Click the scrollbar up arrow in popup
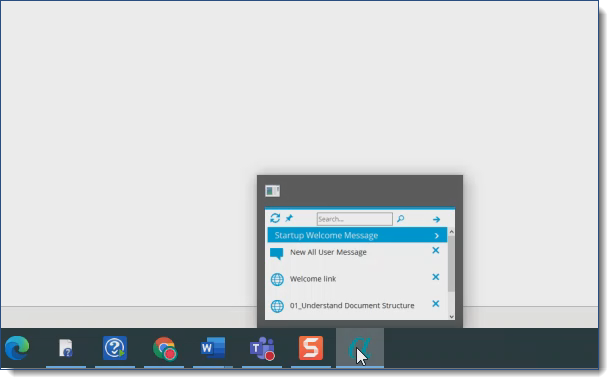The width and height of the screenshot is (614, 385). pyautogui.click(x=451, y=232)
